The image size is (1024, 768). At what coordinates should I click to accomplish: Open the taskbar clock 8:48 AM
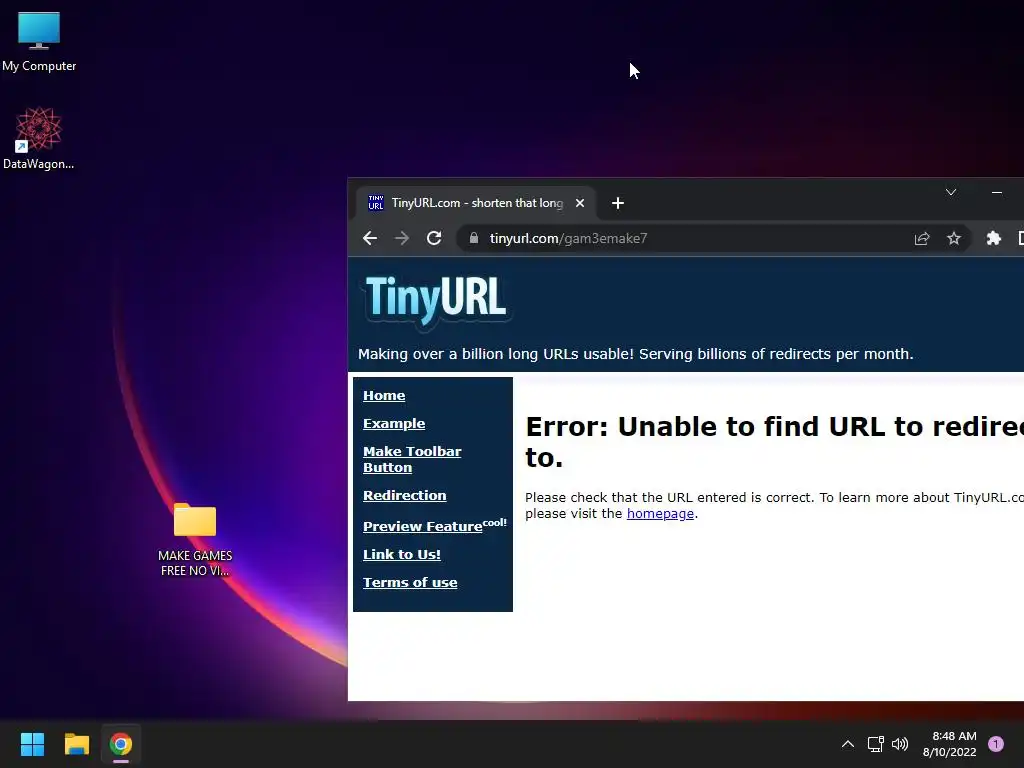[950, 744]
